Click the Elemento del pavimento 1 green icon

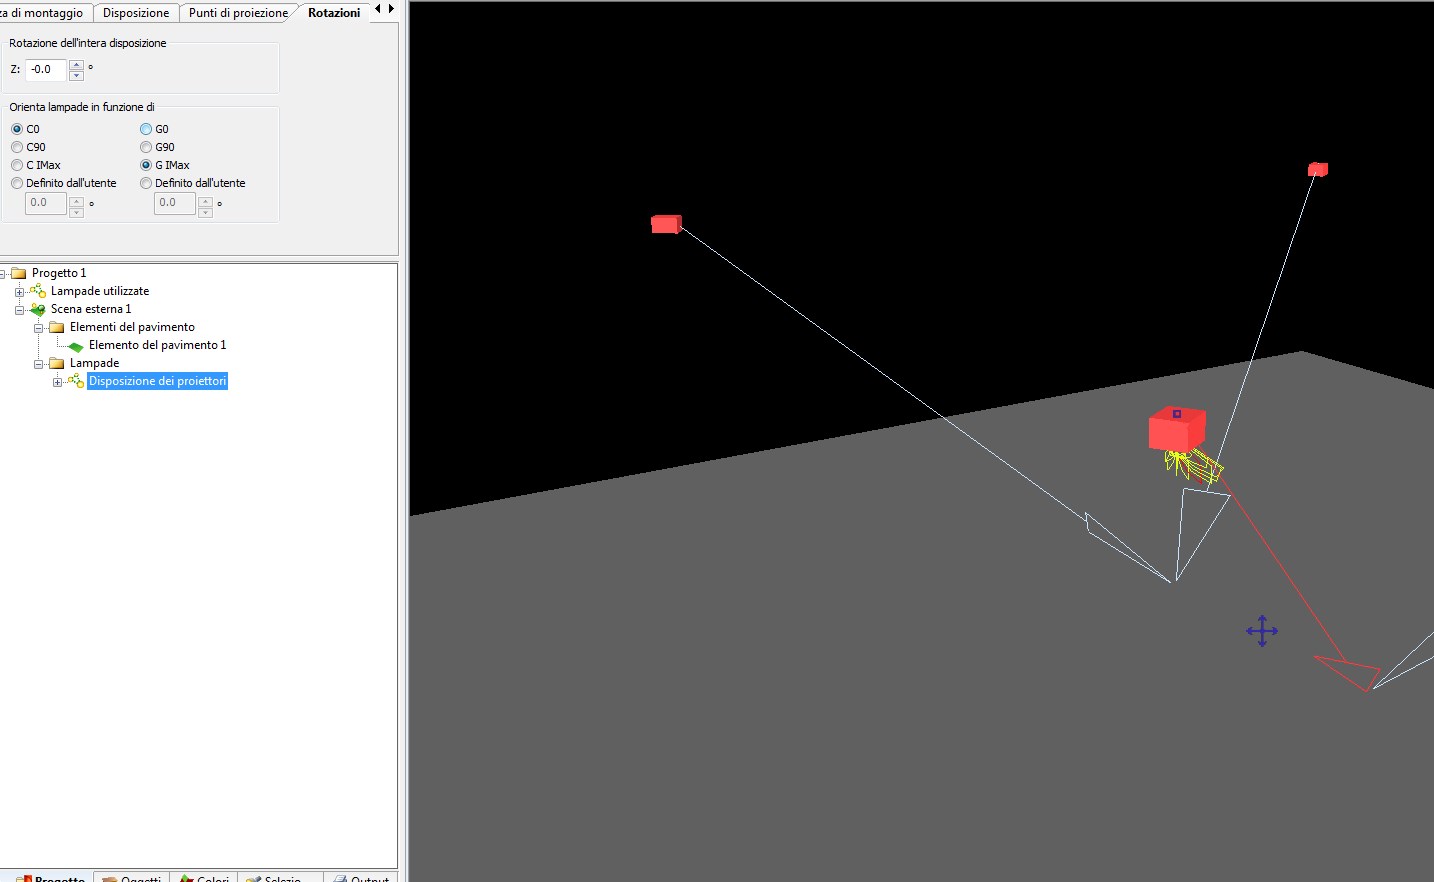[x=75, y=346]
